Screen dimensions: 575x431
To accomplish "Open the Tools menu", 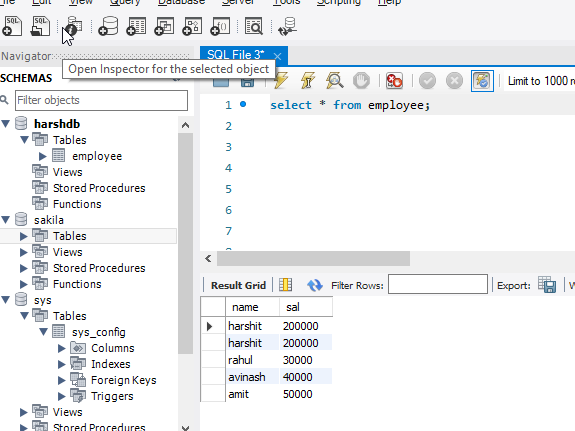I will pos(286,2).
